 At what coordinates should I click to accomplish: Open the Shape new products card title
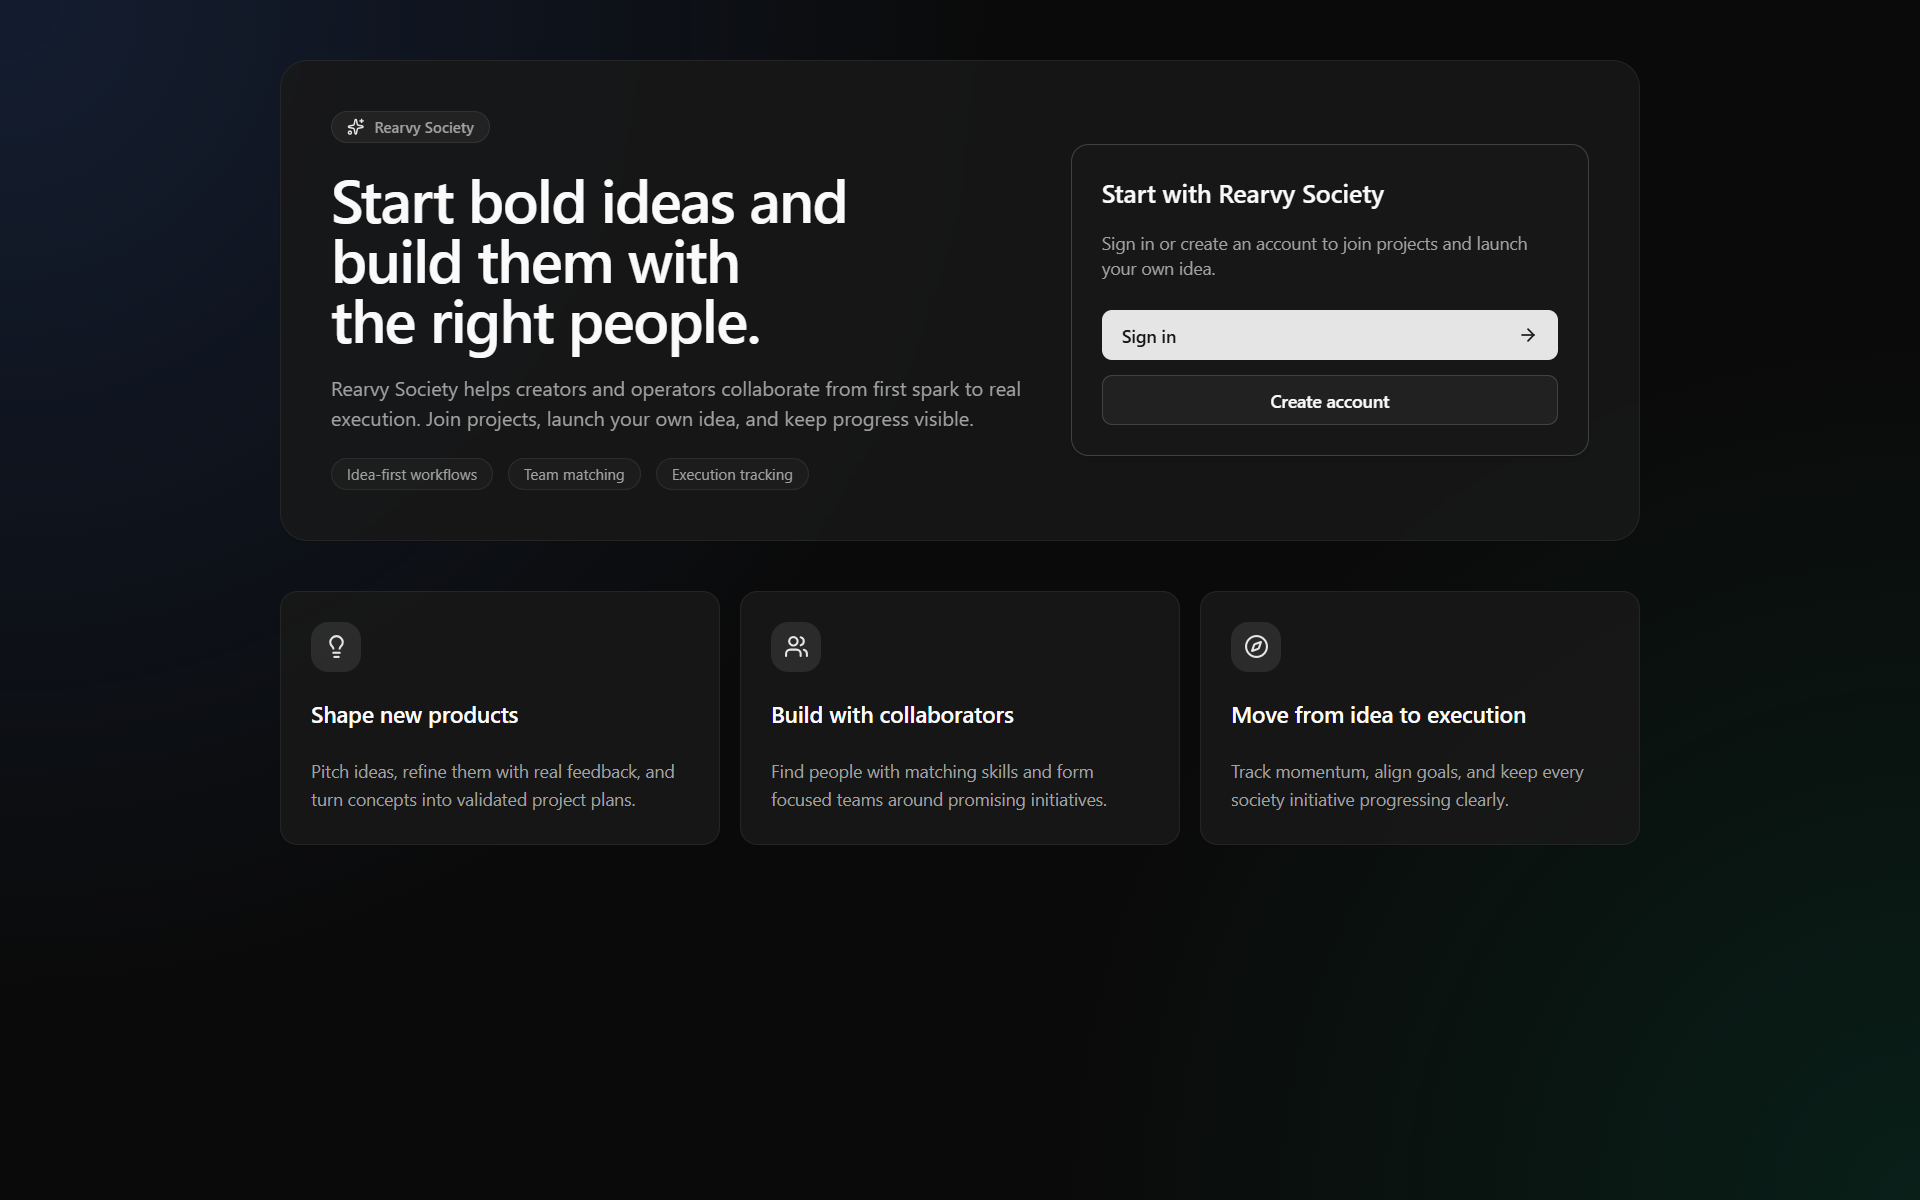pyautogui.click(x=414, y=715)
